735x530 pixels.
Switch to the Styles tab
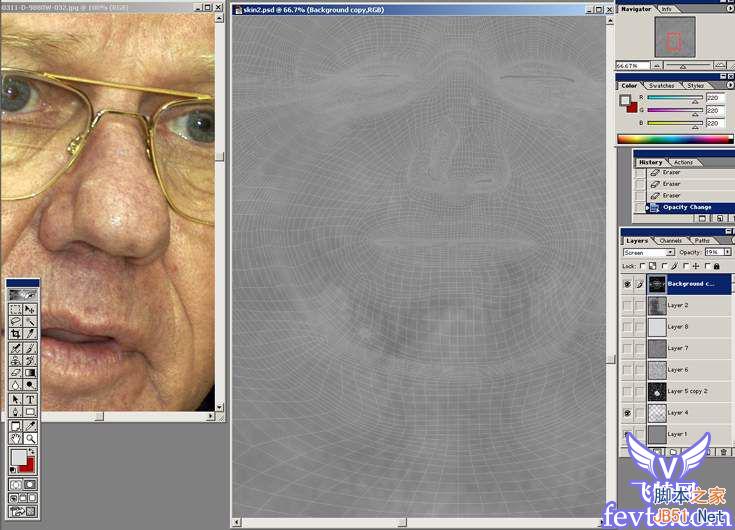(x=696, y=86)
